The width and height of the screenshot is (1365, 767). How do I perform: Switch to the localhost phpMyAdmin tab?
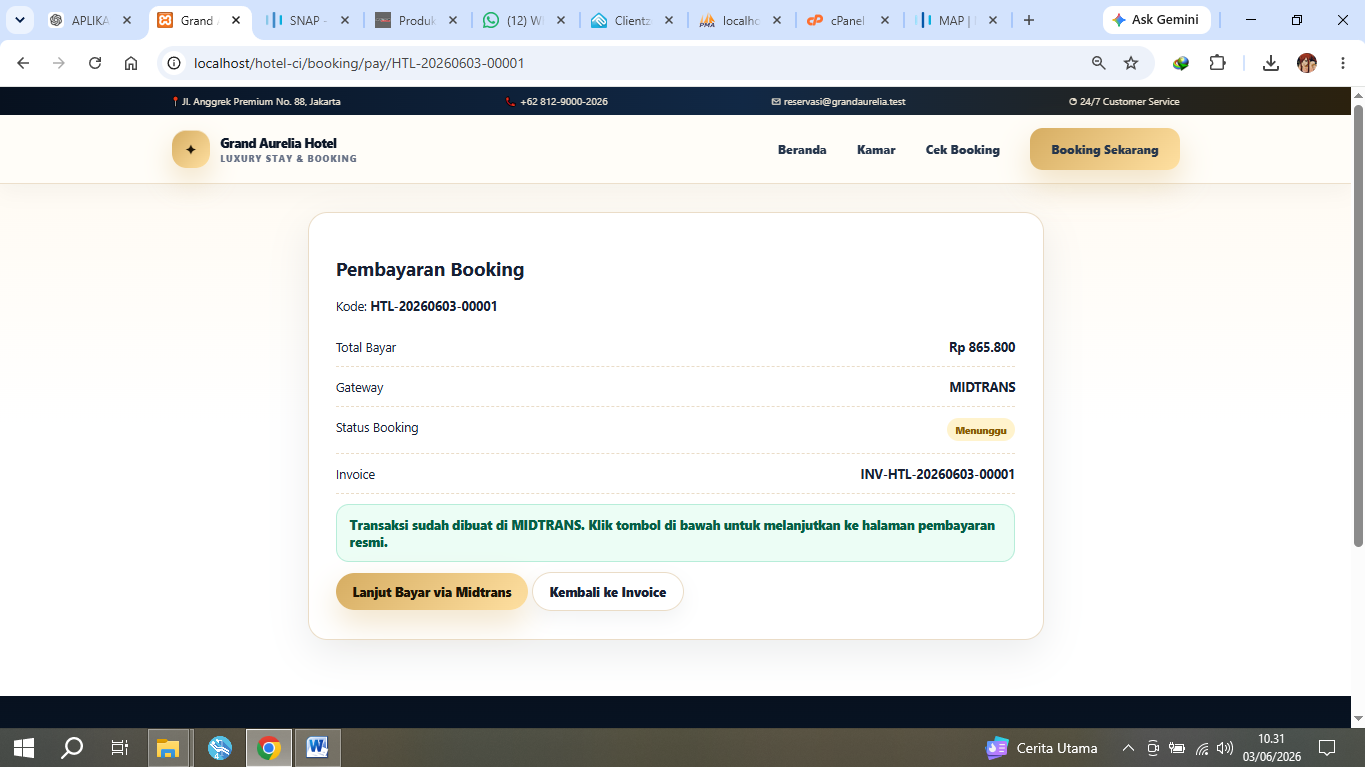tap(741, 20)
